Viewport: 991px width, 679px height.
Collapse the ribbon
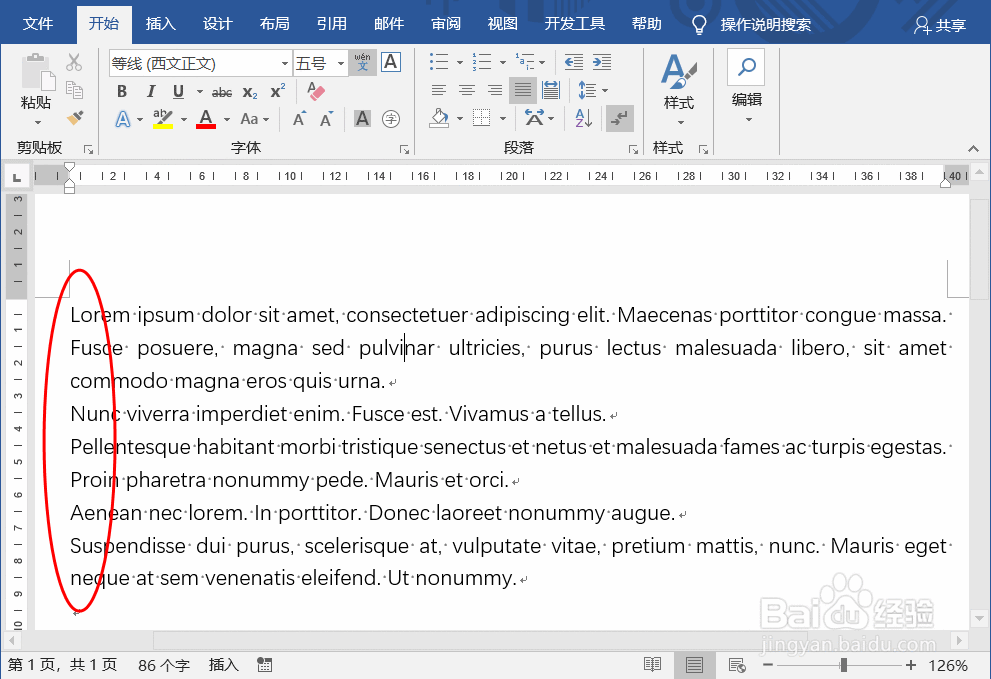click(x=973, y=149)
